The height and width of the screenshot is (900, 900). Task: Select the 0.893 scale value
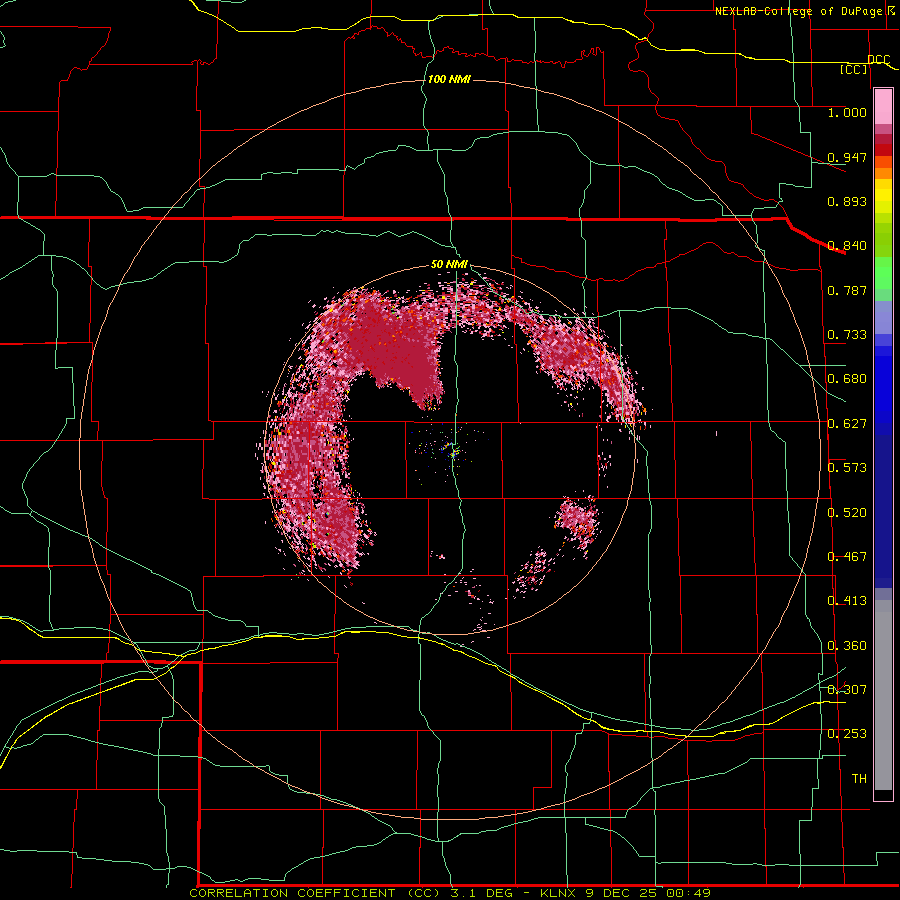pos(847,201)
